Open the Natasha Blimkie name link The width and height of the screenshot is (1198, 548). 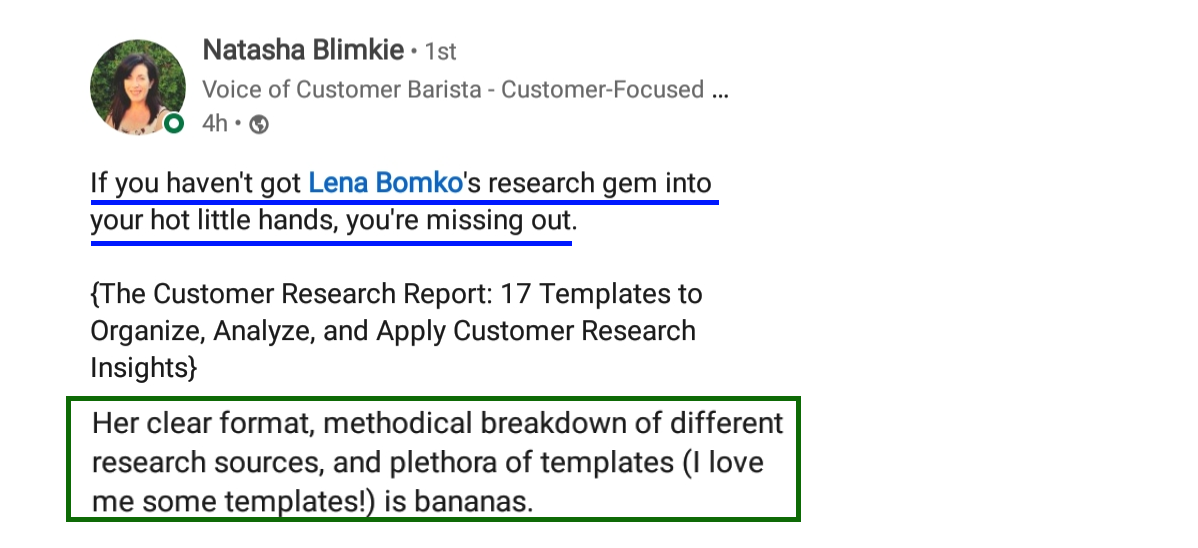(x=303, y=49)
